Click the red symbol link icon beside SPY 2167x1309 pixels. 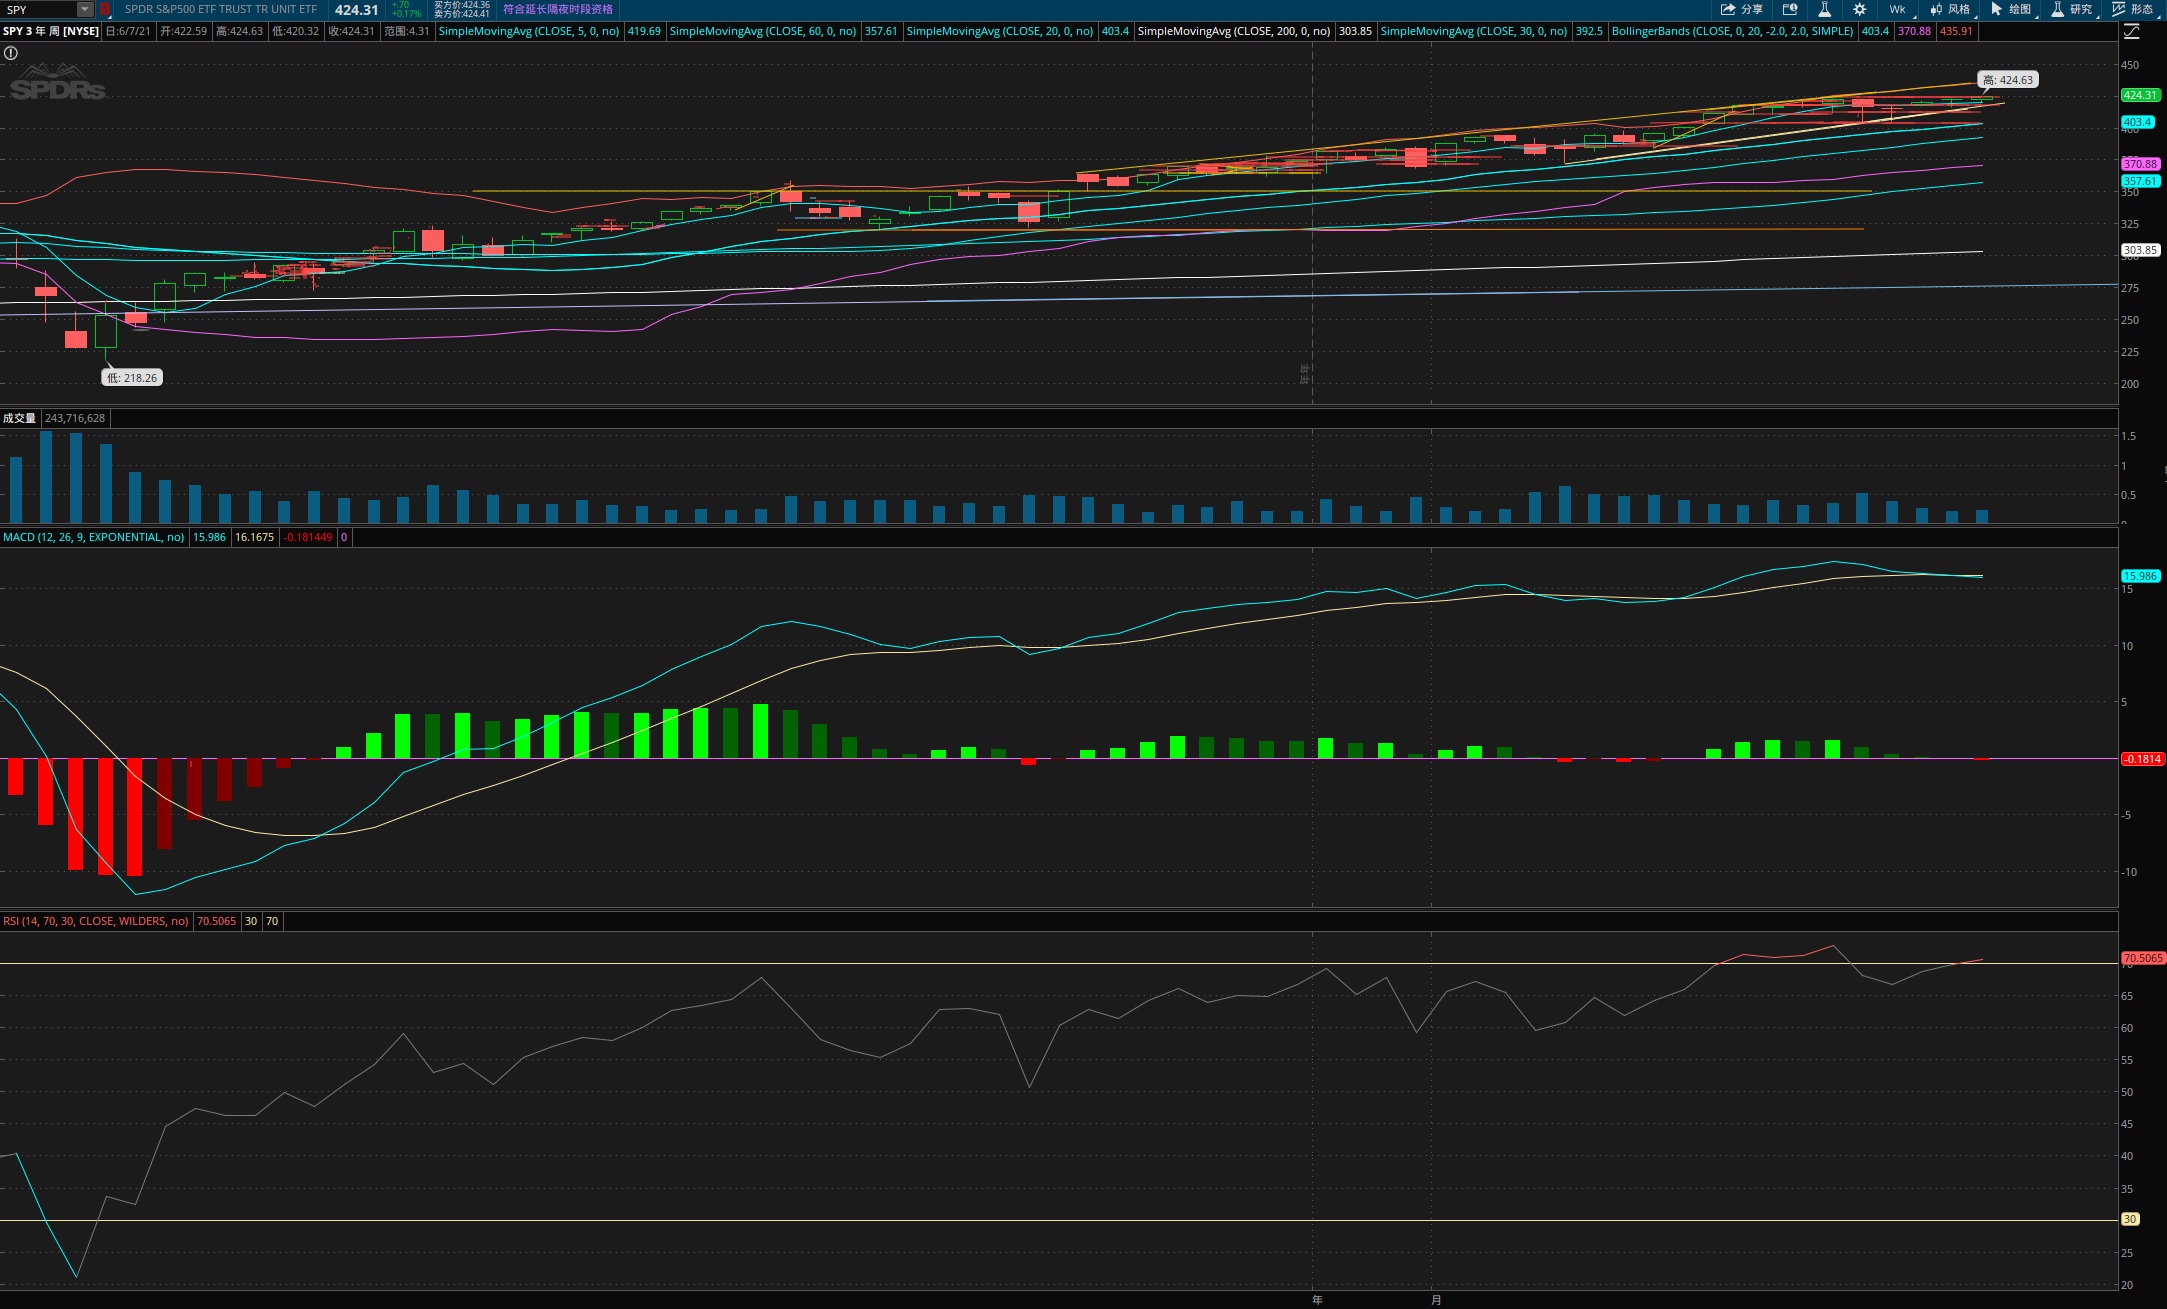coord(105,9)
